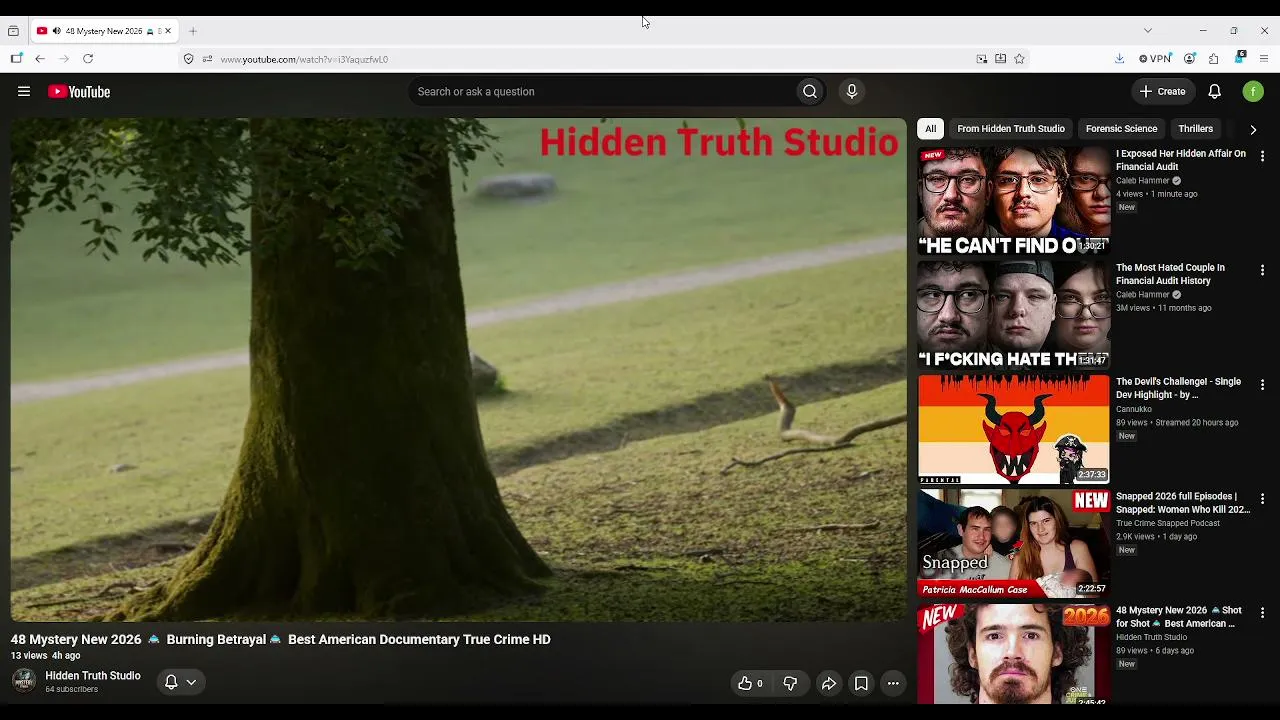The image size is (1280, 720).
Task: Open tab overview button at top-left
Action: pyautogui.click(x=13, y=31)
